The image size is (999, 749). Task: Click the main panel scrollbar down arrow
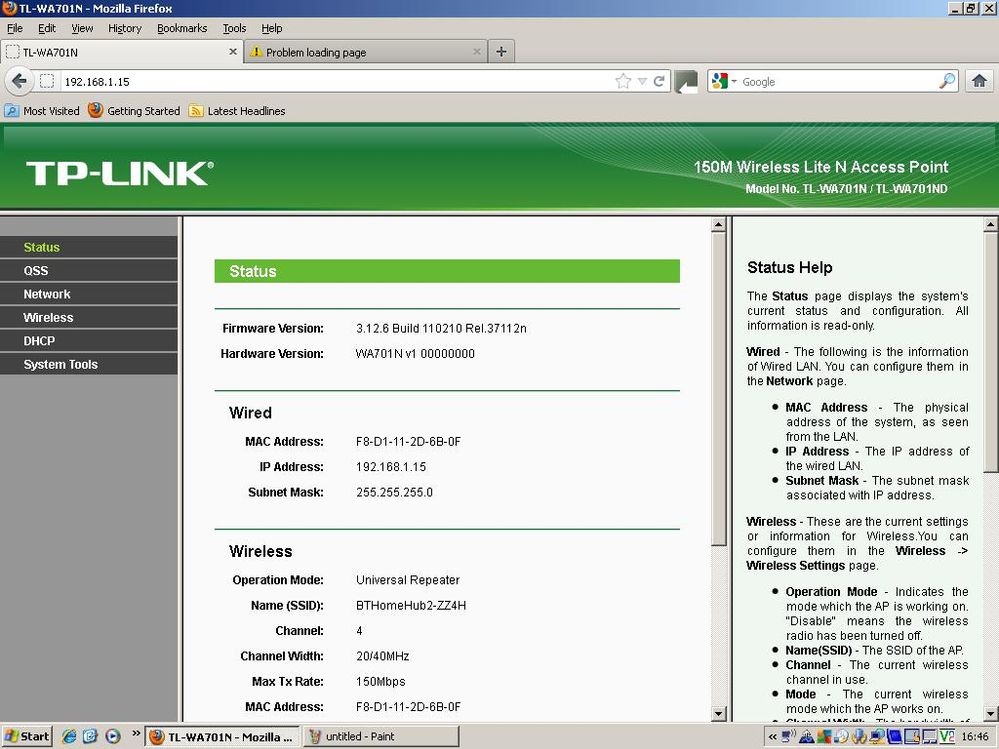[718, 714]
